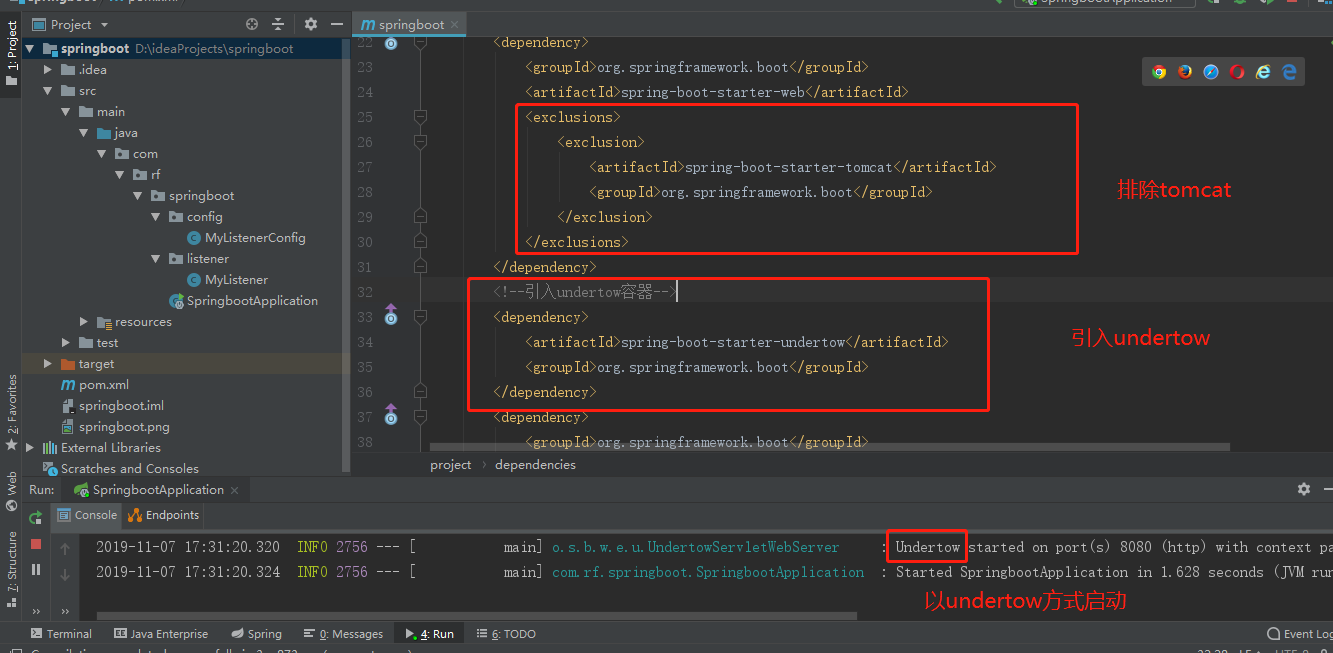This screenshot has width=1333, height=653.
Task: Hide the Project tool window
Action: (x=335, y=24)
